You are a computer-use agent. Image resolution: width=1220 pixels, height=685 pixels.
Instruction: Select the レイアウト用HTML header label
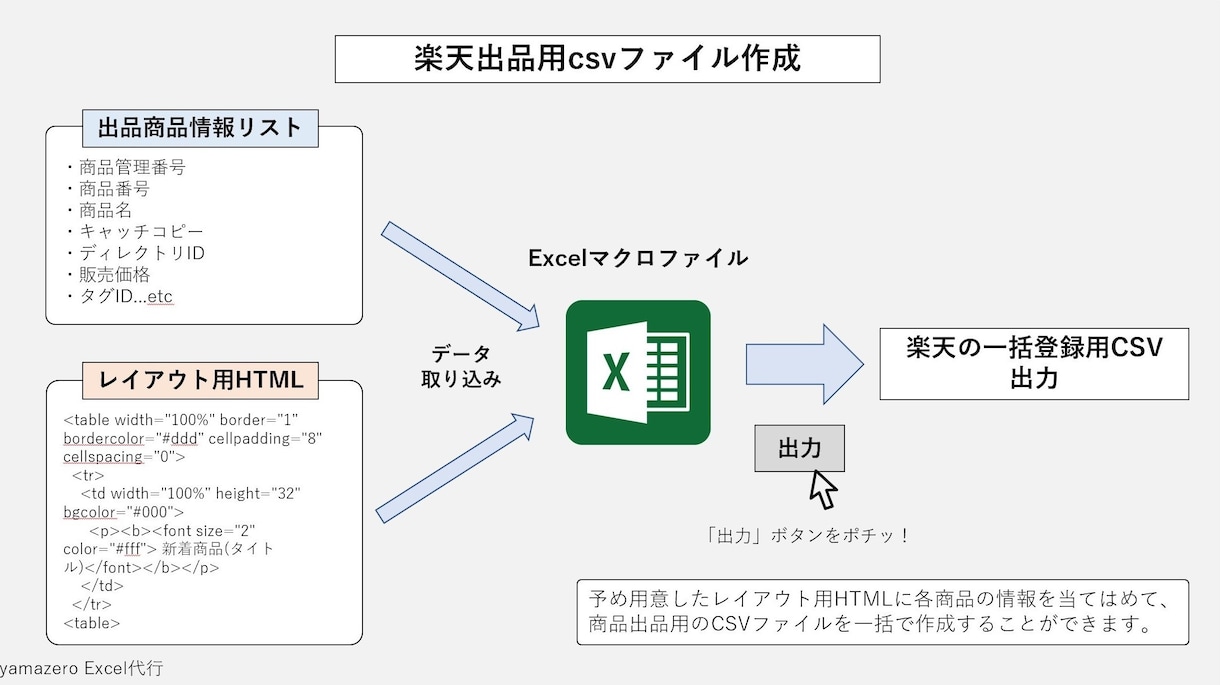[200, 380]
